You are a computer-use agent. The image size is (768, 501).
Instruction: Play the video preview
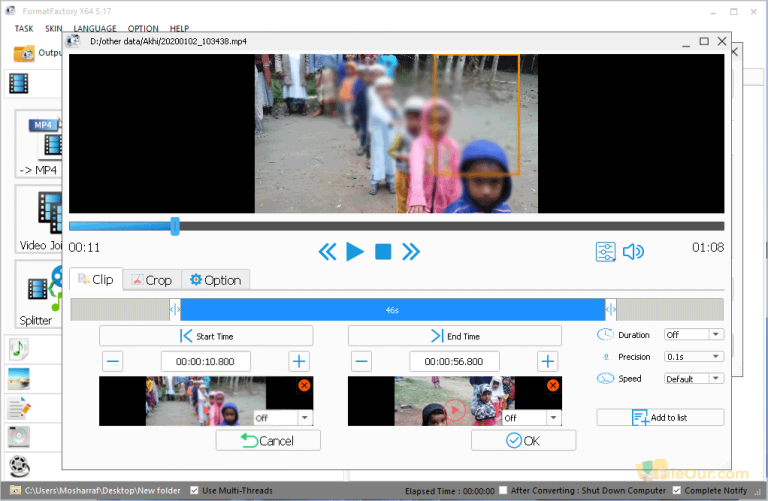click(x=355, y=251)
